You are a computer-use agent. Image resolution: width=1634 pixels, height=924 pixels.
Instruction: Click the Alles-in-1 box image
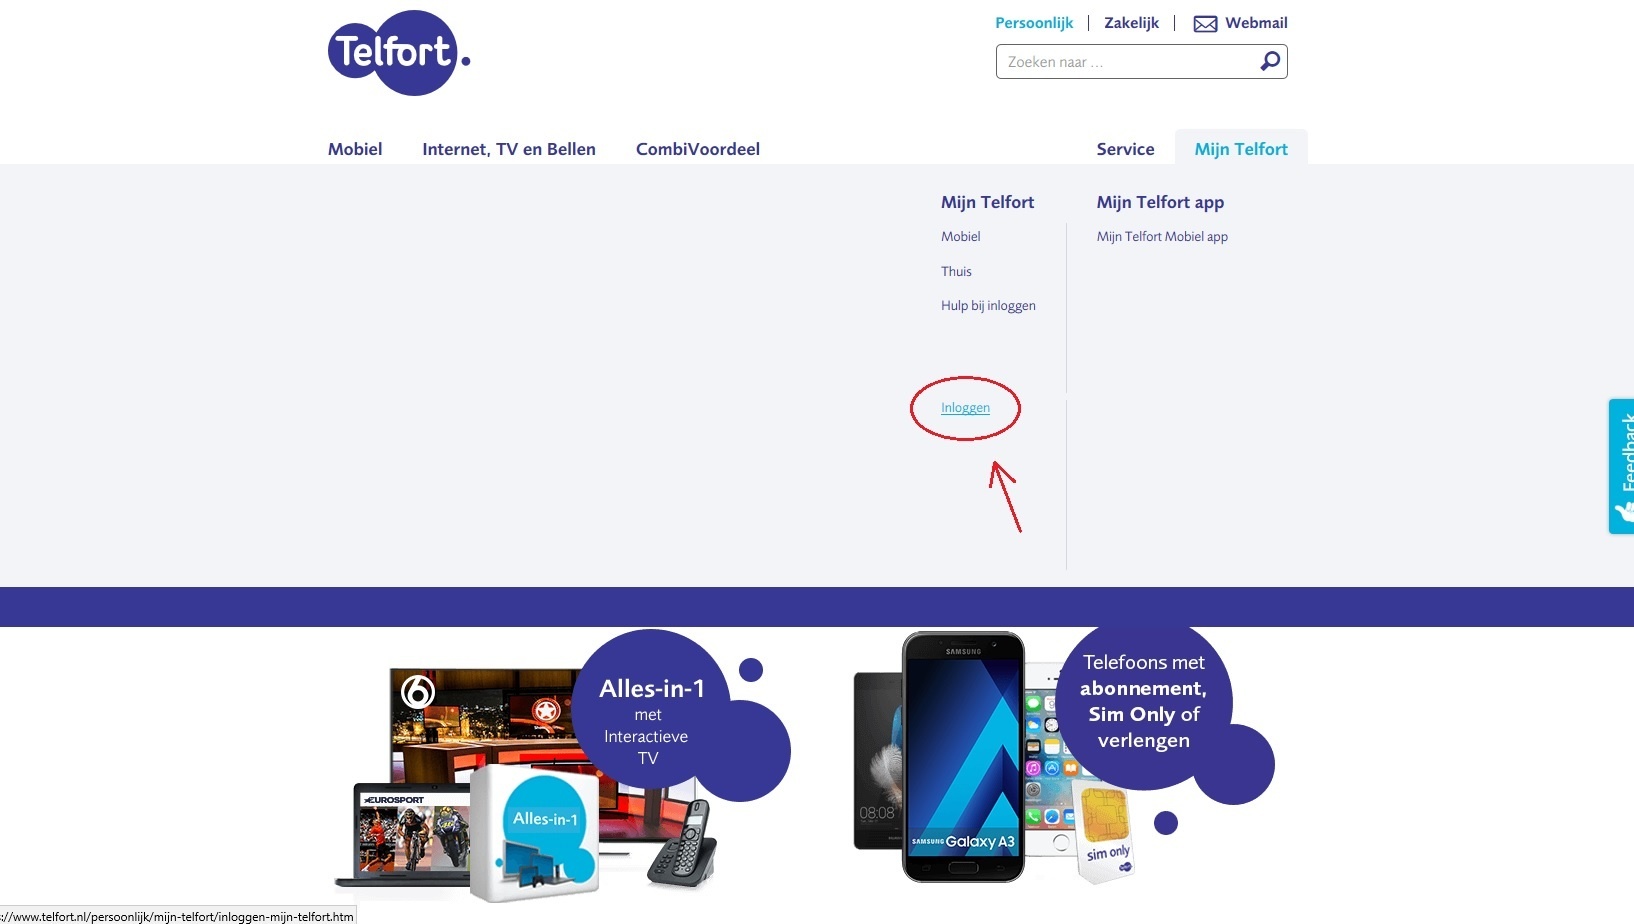coord(536,833)
